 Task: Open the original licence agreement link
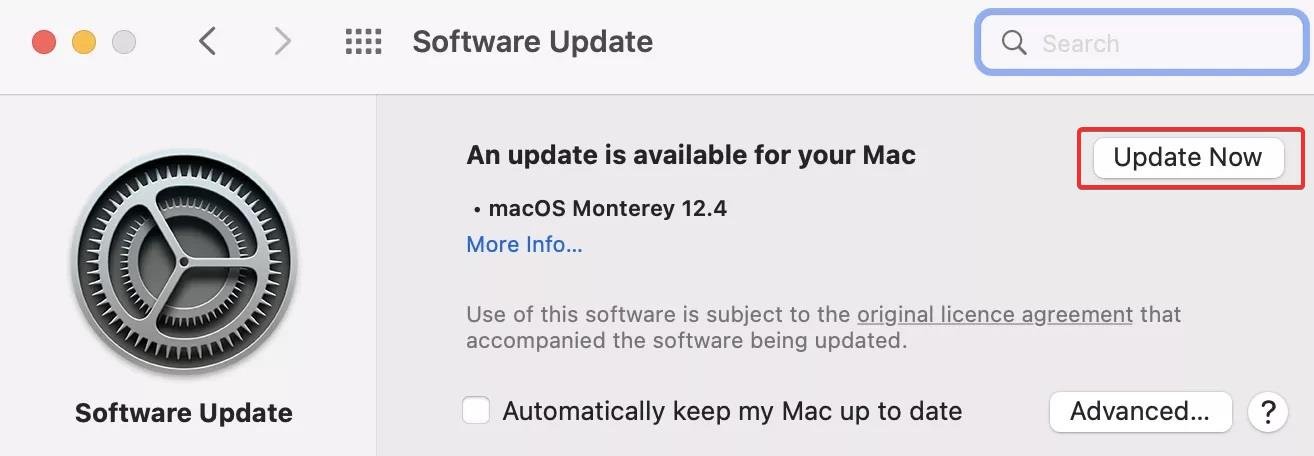click(995, 315)
